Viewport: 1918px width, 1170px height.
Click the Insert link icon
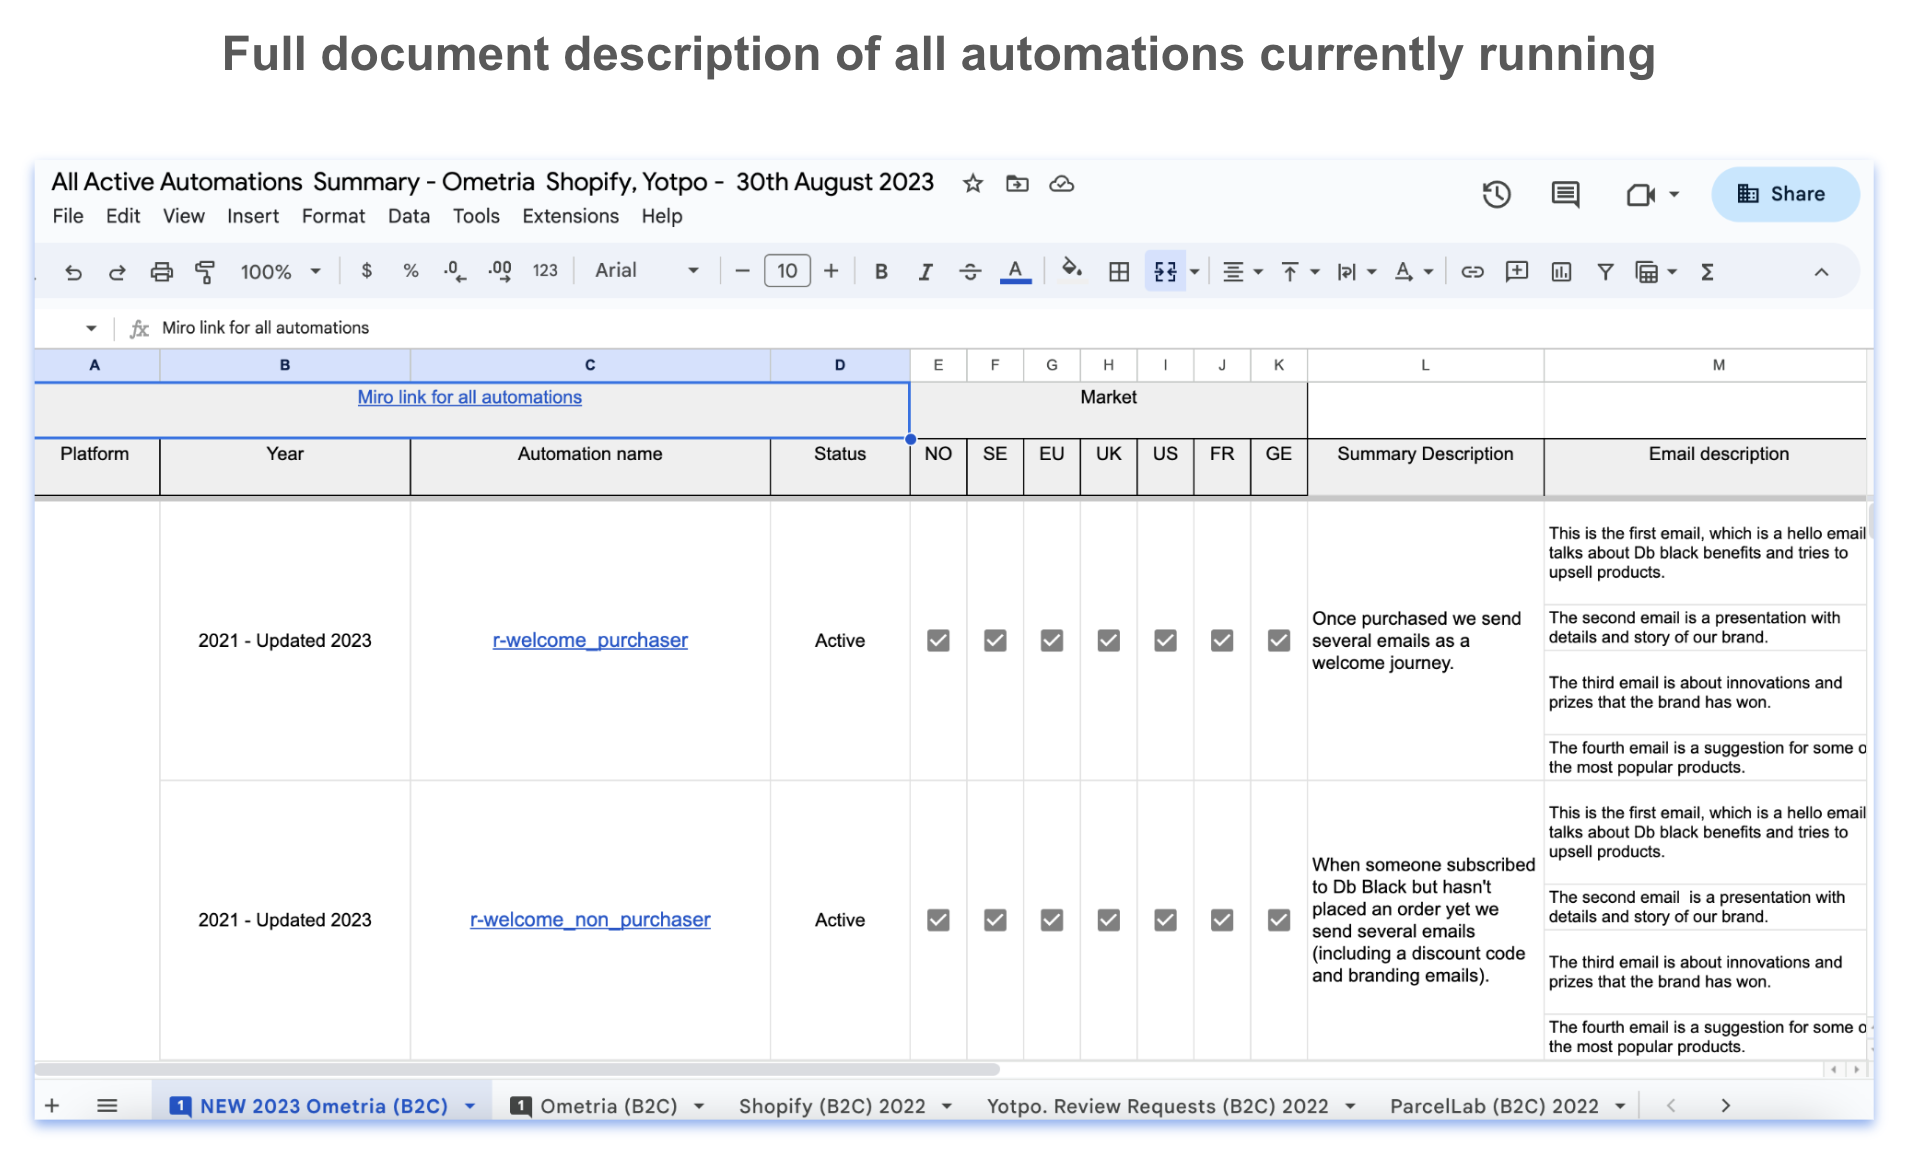click(1472, 271)
